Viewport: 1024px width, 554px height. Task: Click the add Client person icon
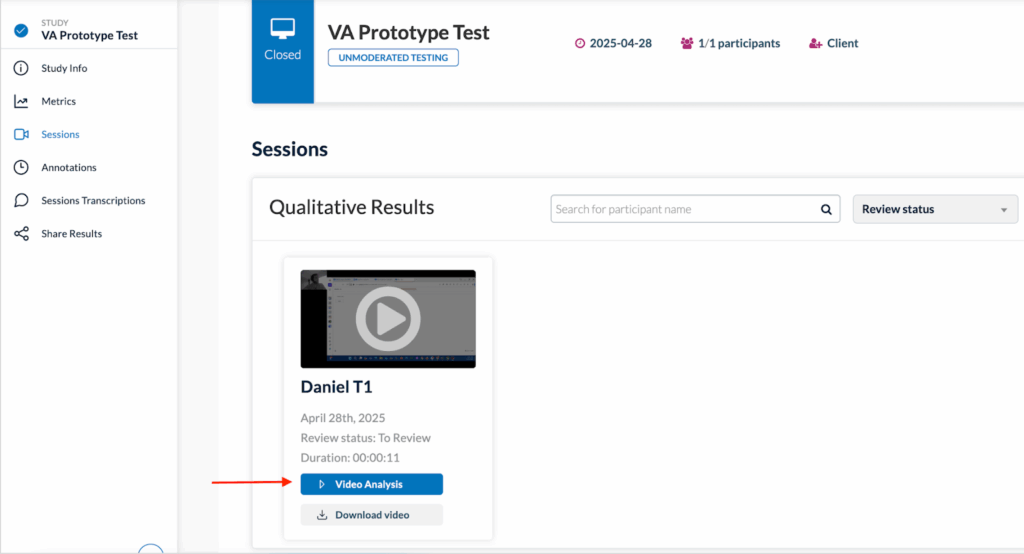[815, 44]
